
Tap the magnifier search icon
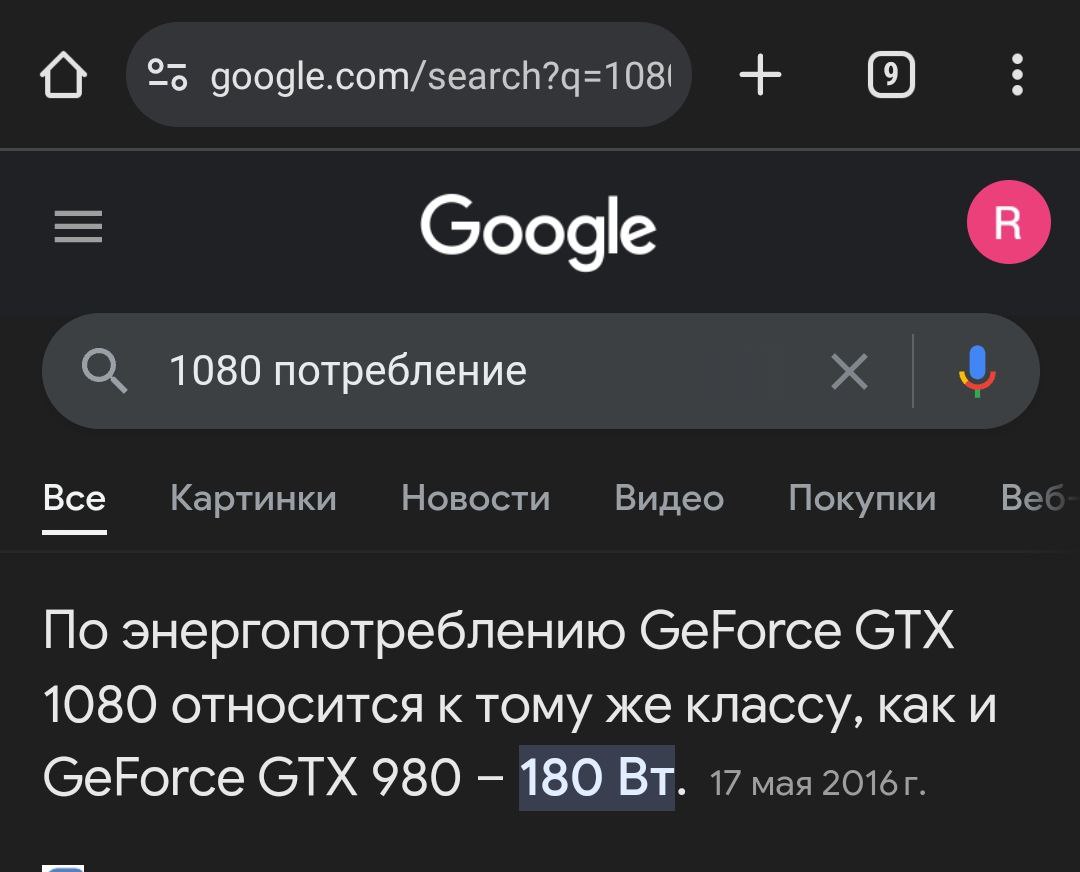point(104,371)
